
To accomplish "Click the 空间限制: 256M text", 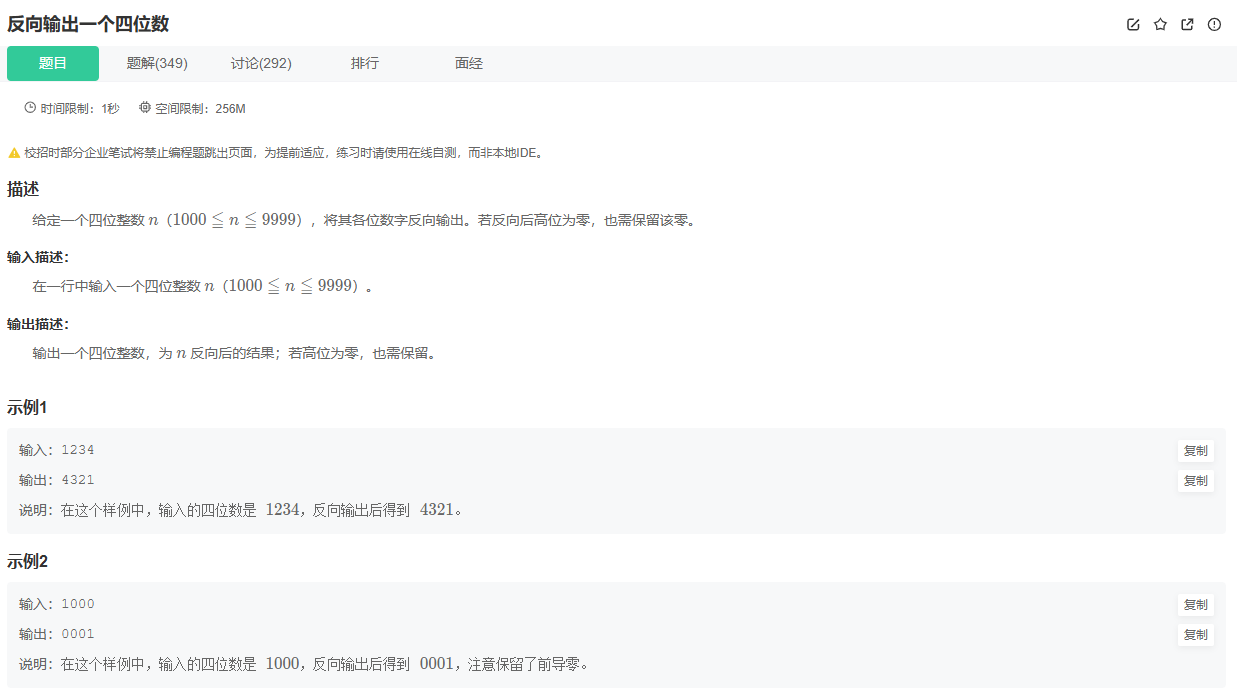I will pos(200,108).
